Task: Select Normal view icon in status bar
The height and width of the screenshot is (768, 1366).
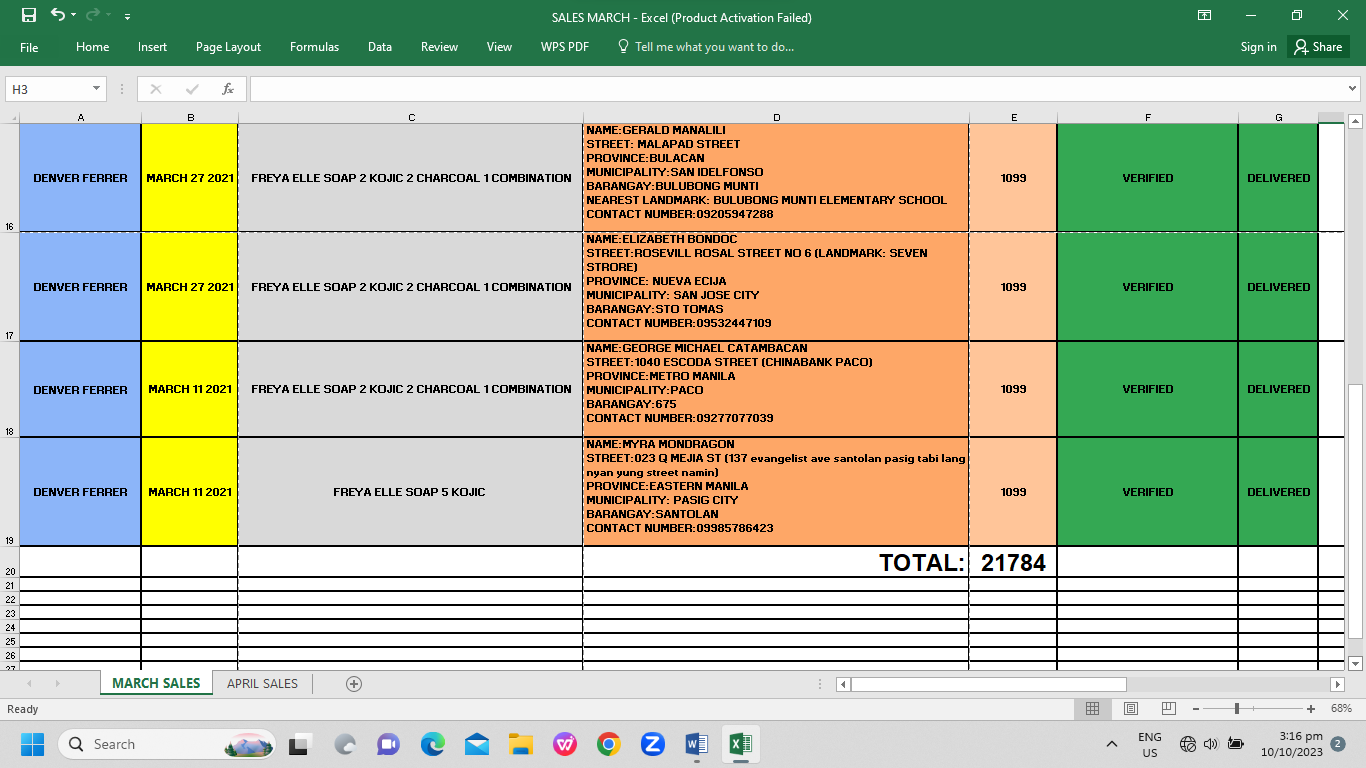Action: click(1093, 708)
